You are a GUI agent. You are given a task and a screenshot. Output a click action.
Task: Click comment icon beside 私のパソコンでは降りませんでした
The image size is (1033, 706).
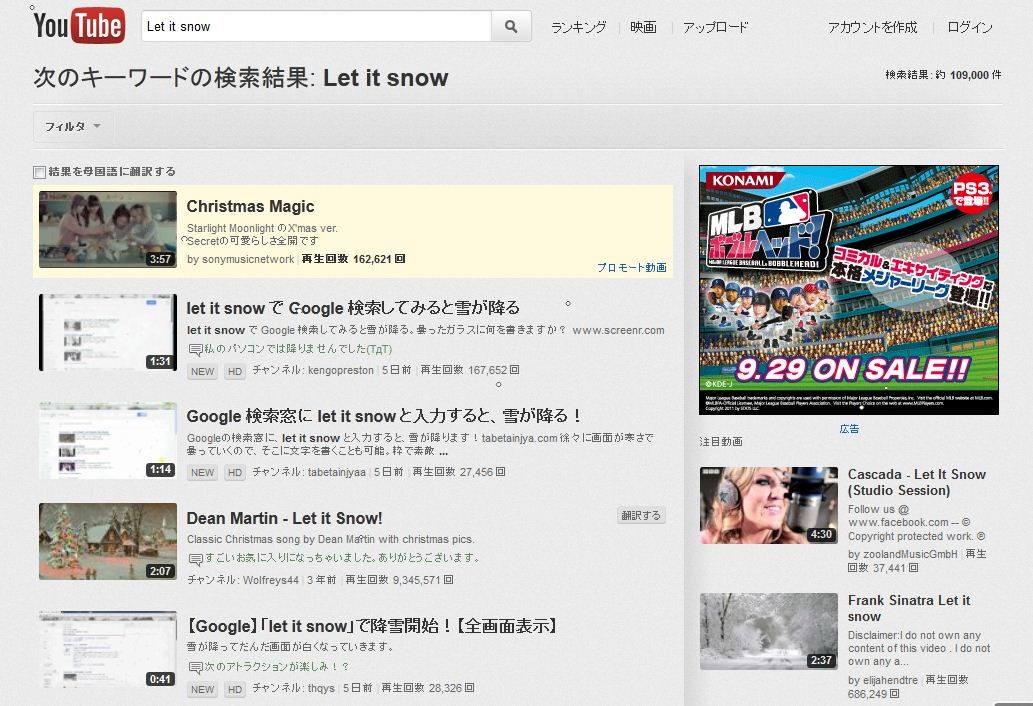click(196, 350)
